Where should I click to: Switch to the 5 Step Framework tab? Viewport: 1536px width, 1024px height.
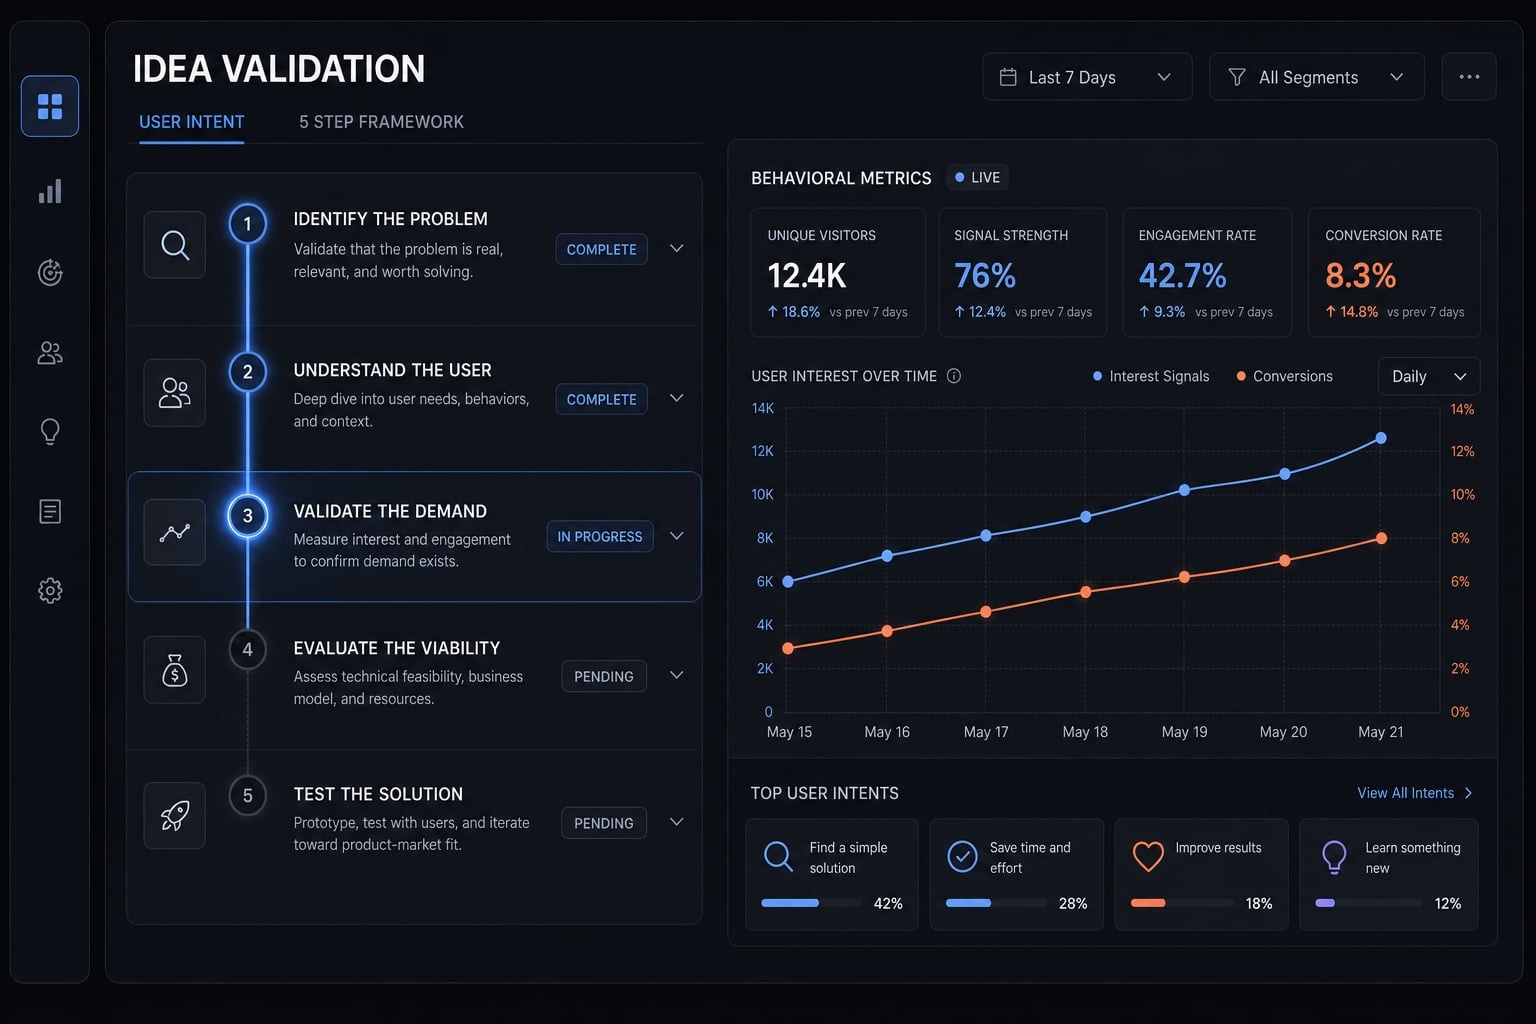point(381,122)
